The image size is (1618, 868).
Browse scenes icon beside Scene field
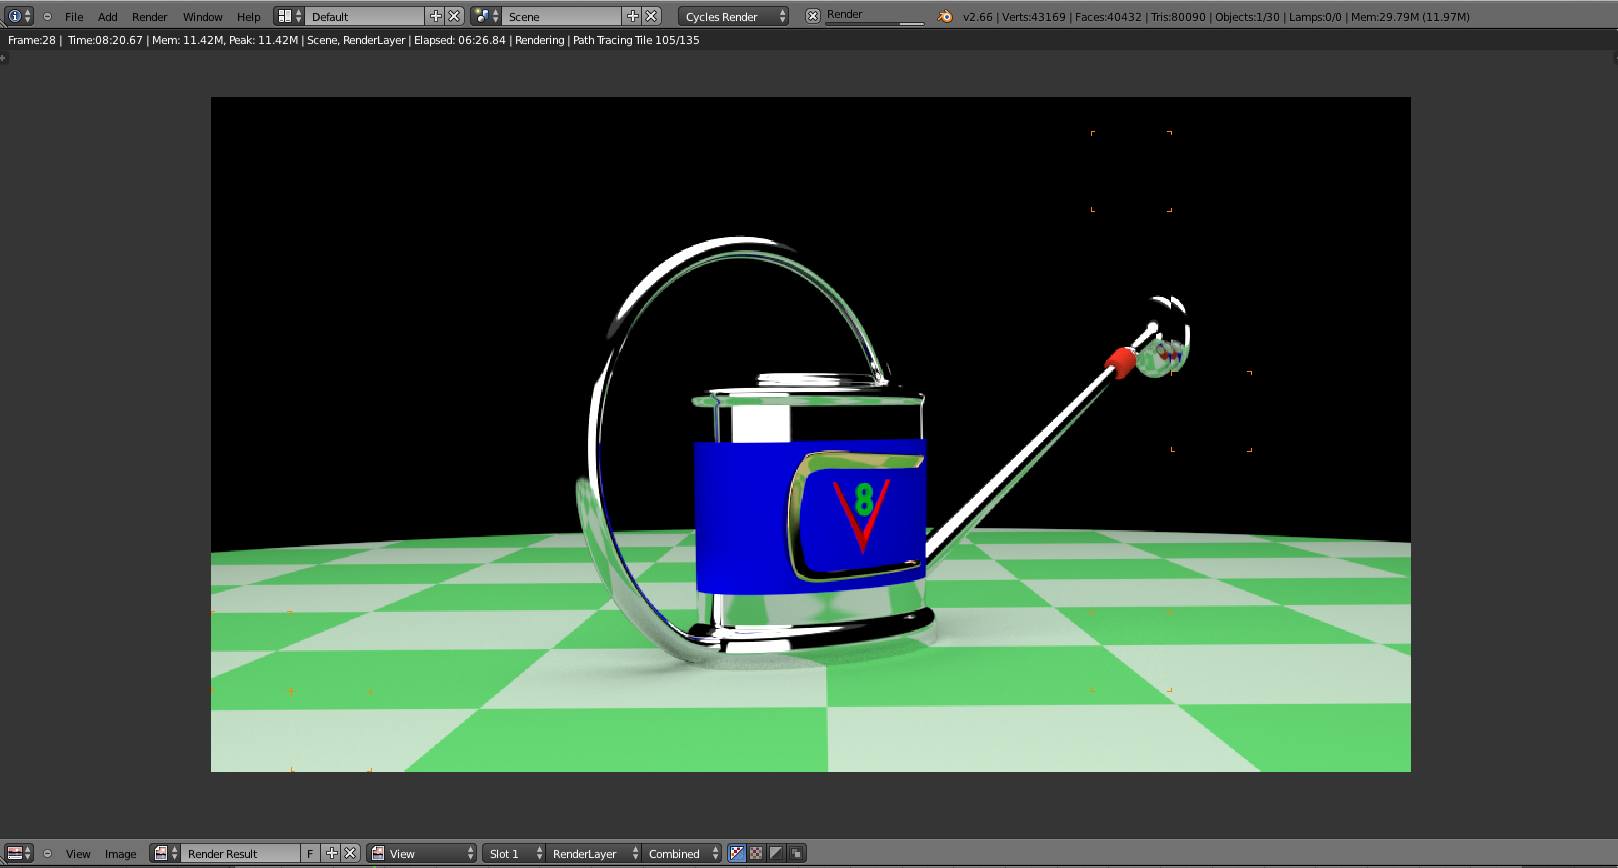coord(486,16)
